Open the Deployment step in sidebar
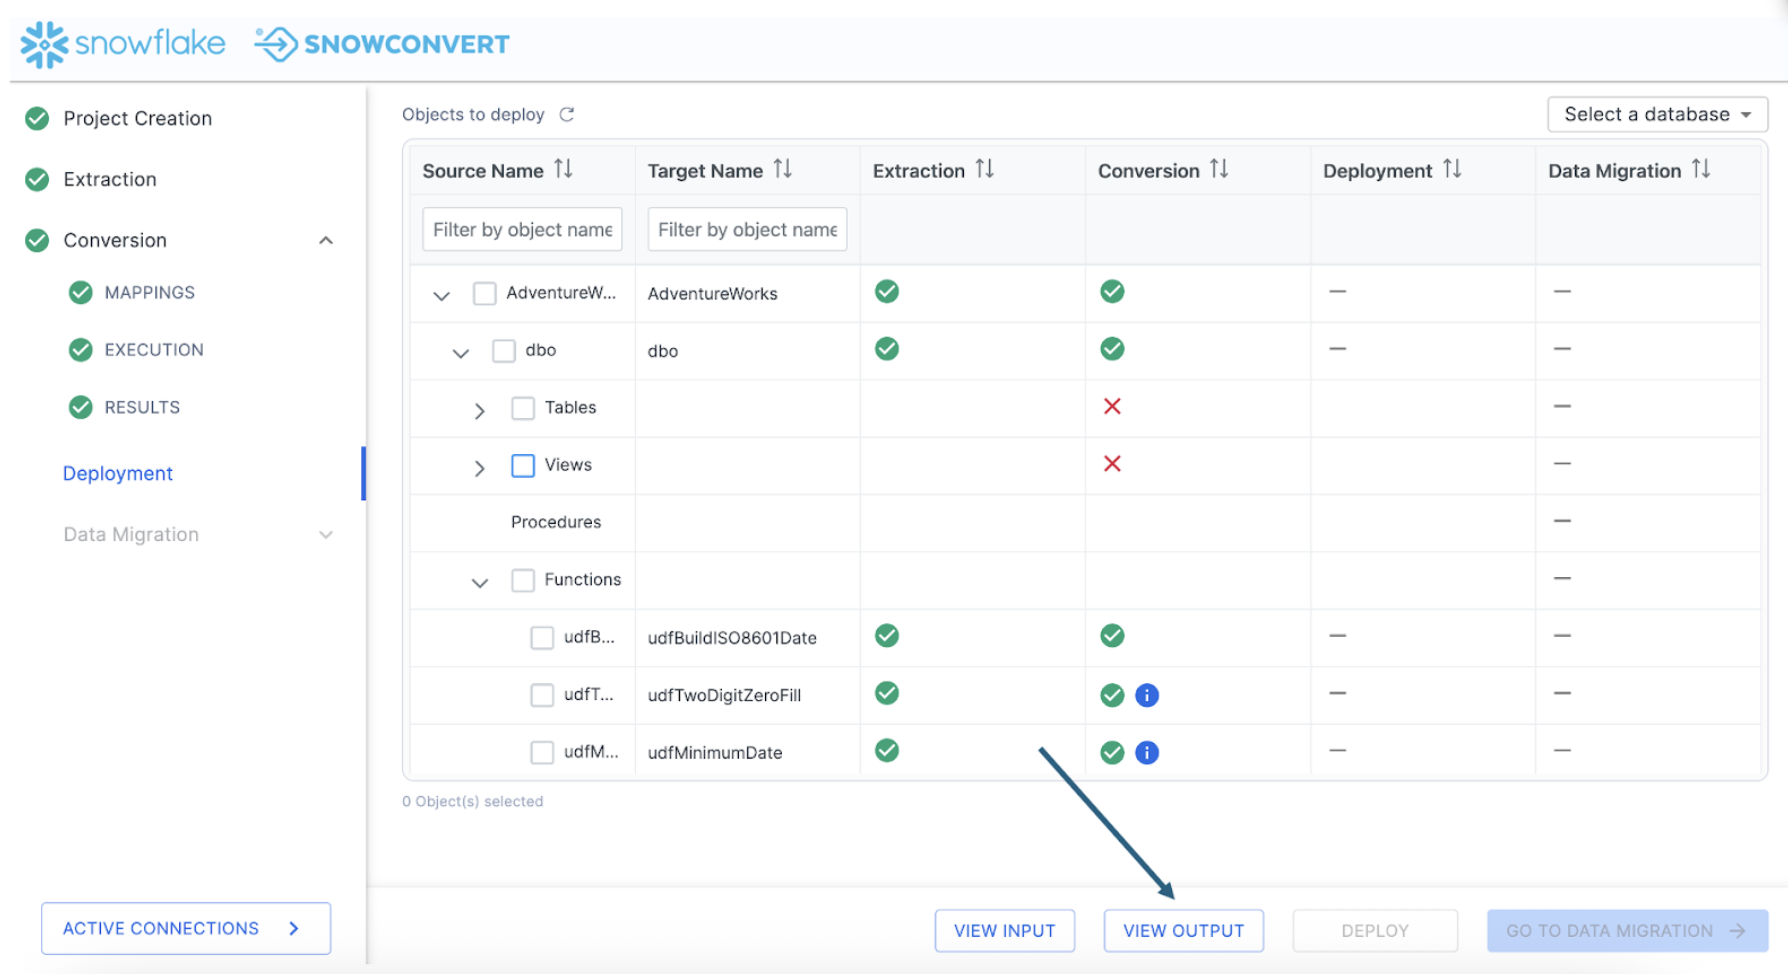Screen dimensions: 1788x974 click(118, 473)
